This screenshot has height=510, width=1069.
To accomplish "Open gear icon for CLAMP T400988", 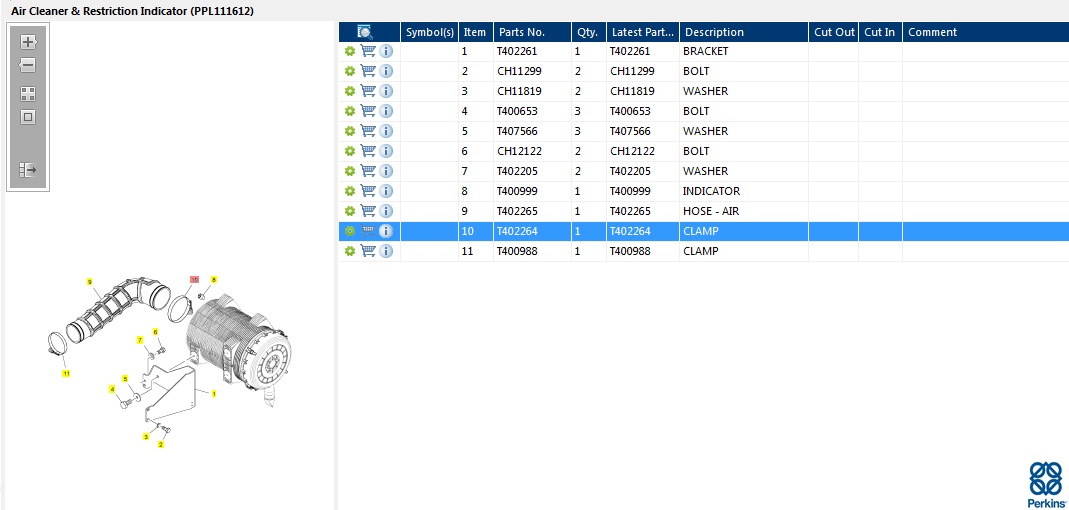I will [x=350, y=251].
